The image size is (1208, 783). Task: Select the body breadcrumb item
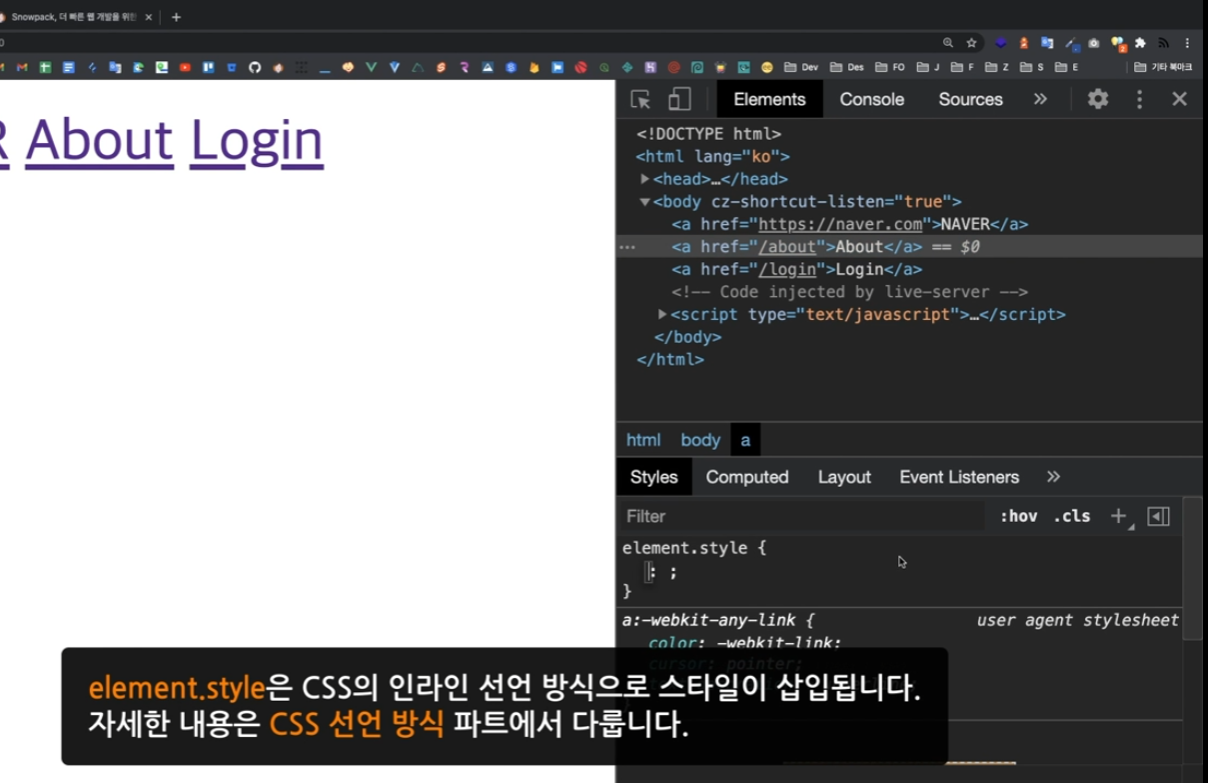coord(700,440)
